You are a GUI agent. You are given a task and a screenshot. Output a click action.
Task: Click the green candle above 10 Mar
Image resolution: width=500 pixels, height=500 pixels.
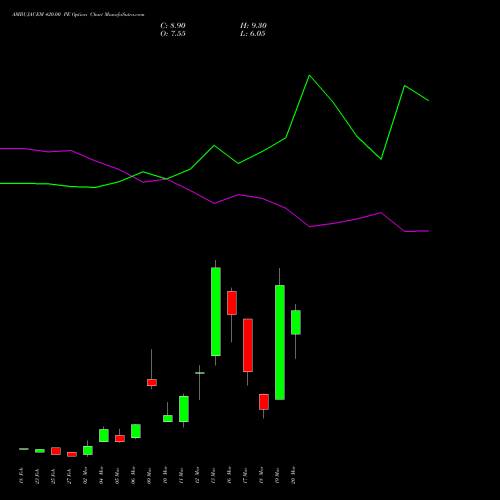[x=168, y=419]
